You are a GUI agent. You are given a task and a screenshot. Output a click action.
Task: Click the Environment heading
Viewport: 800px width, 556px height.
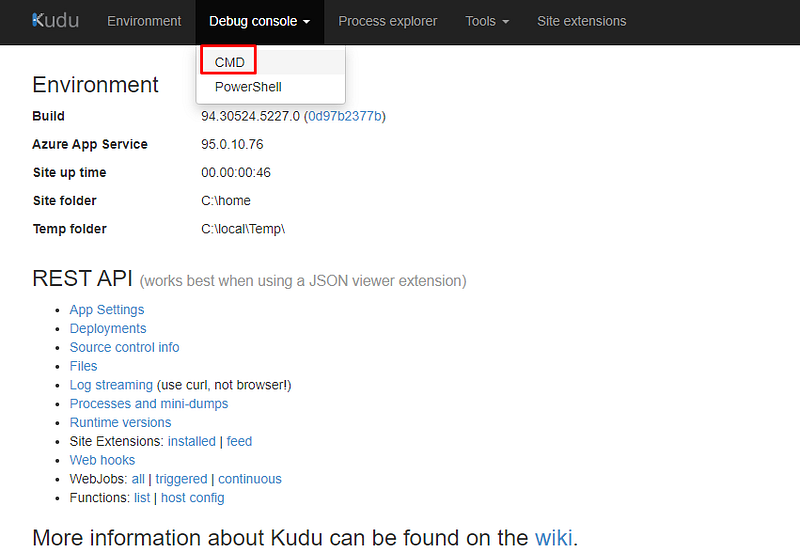(x=95, y=85)
